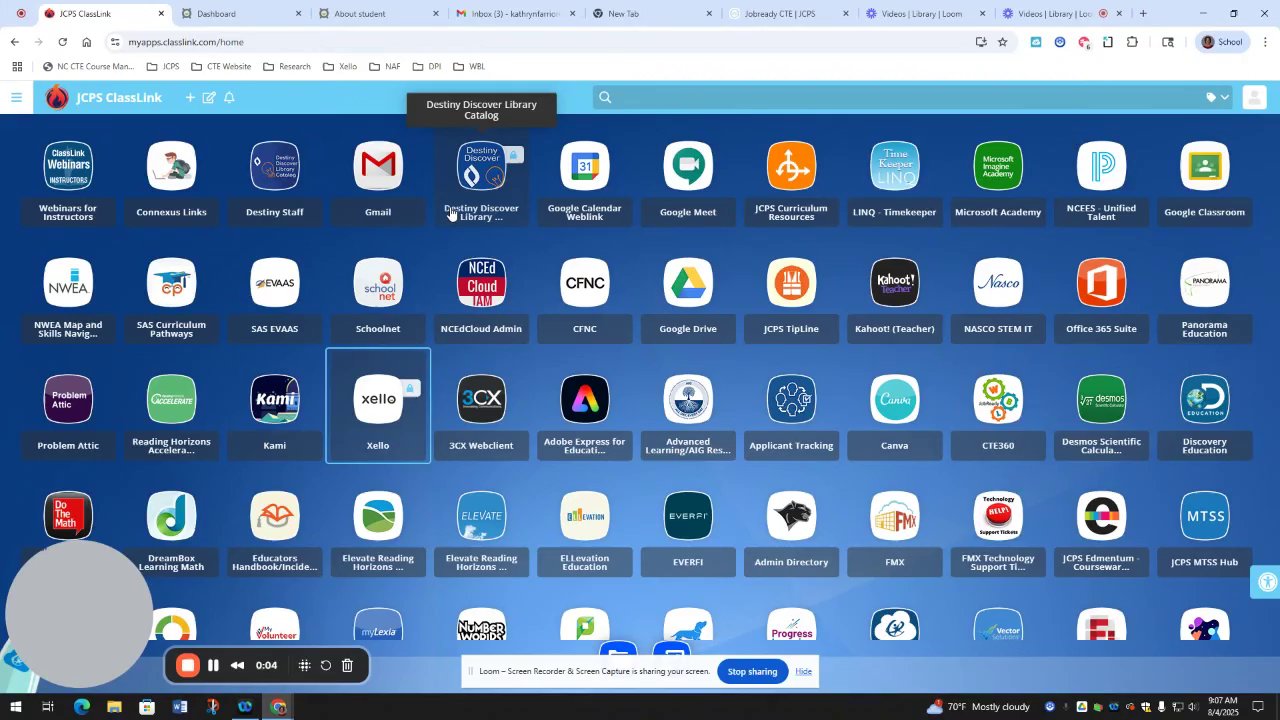Pause the Loom recording
Viewport: 1280px width, 720px height.
[213, 665]
